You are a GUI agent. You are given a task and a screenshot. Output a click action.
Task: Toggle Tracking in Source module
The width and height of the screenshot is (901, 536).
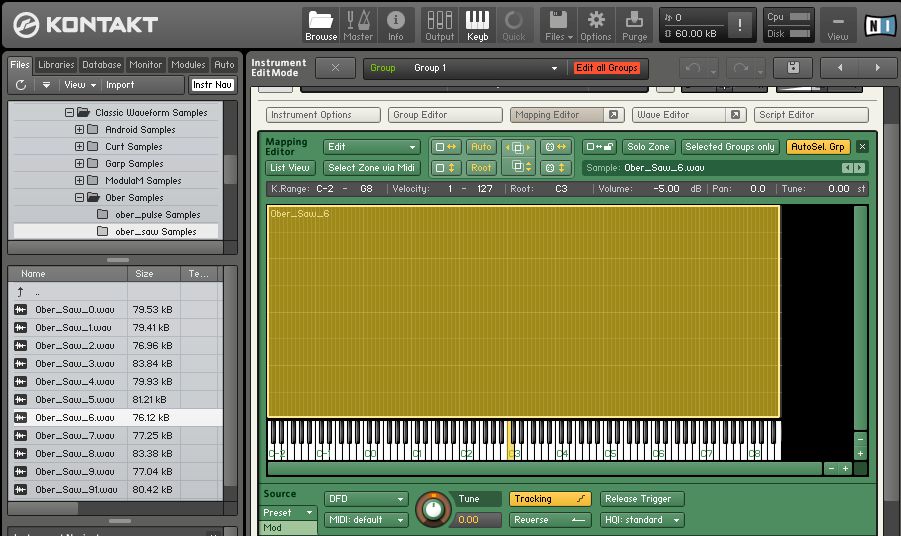click(x=549, y=499)
